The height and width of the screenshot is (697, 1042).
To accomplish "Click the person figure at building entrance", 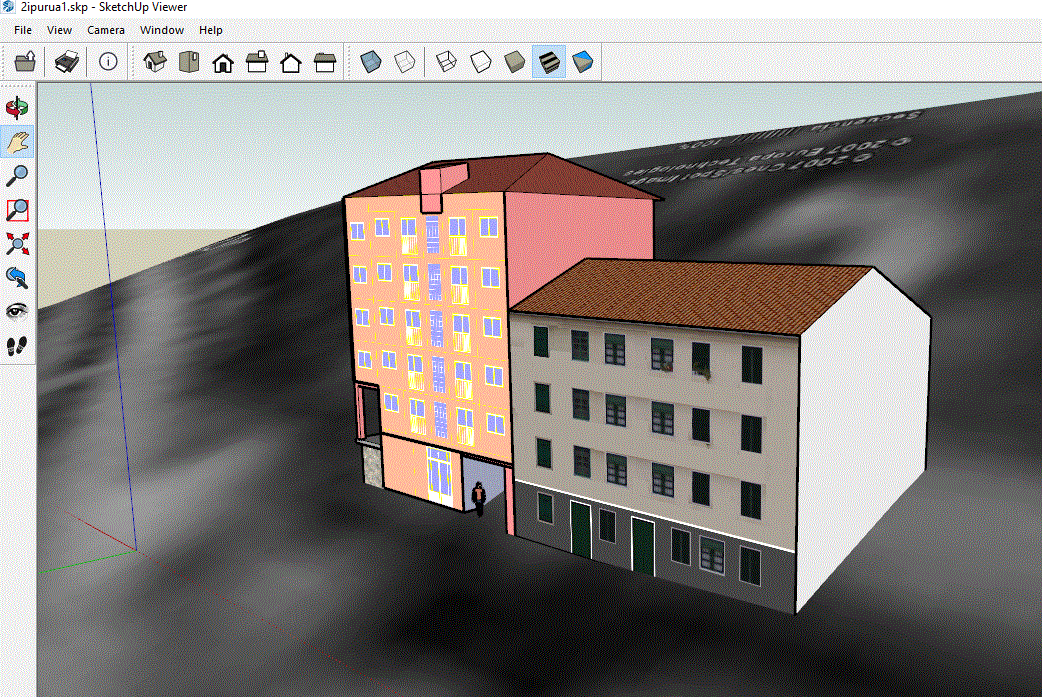I will coord(479,498).
